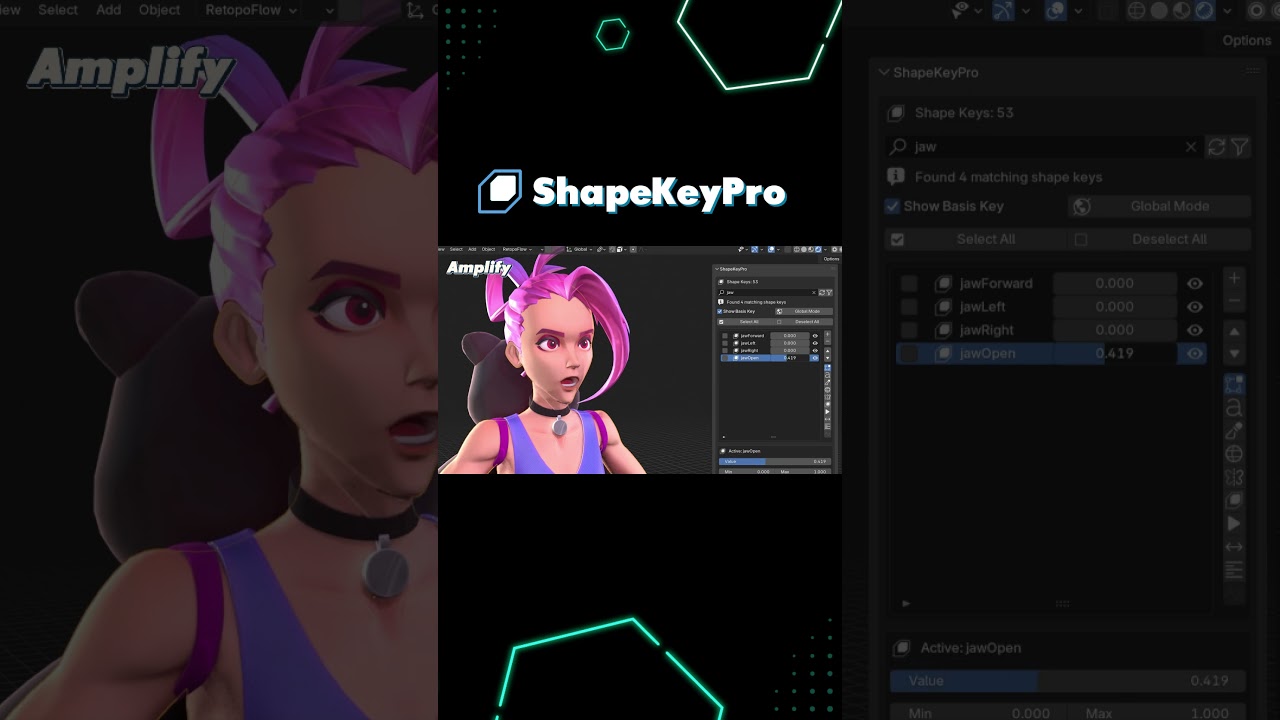Click the eyedropper icon in the background vertical toolbar
The height and width of the screenshot is (720, 1280).
[1234, 431]
